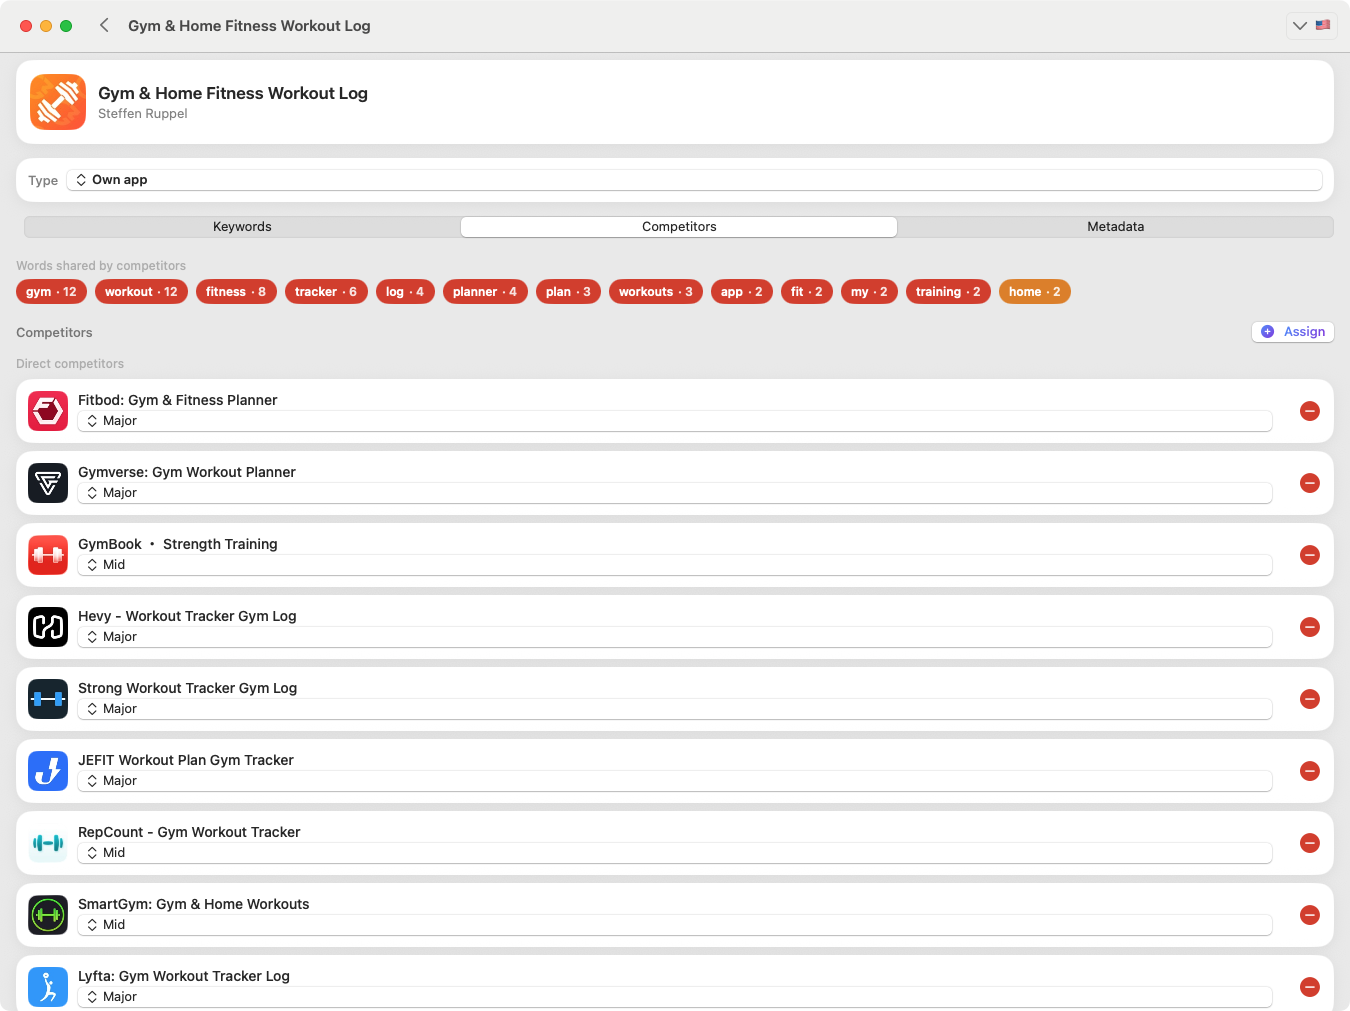Open SmartGym's Mid level dropdown

pyautogui.click(x=675, y=925)
